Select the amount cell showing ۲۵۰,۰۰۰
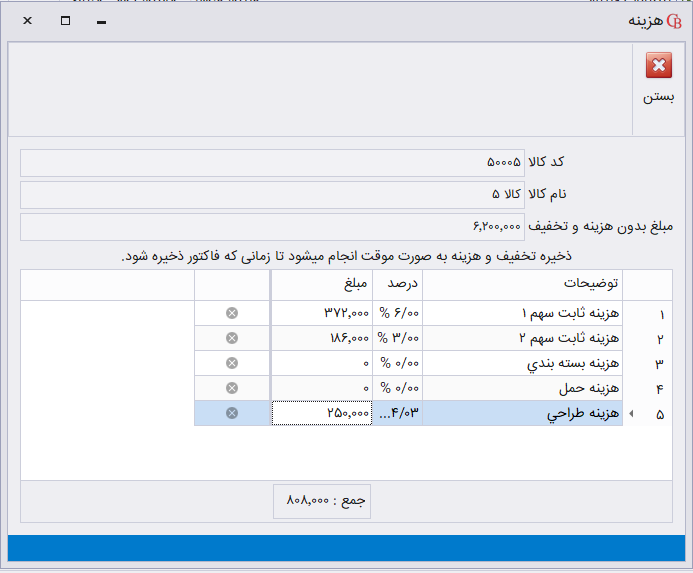 click(x=321, y=413)
